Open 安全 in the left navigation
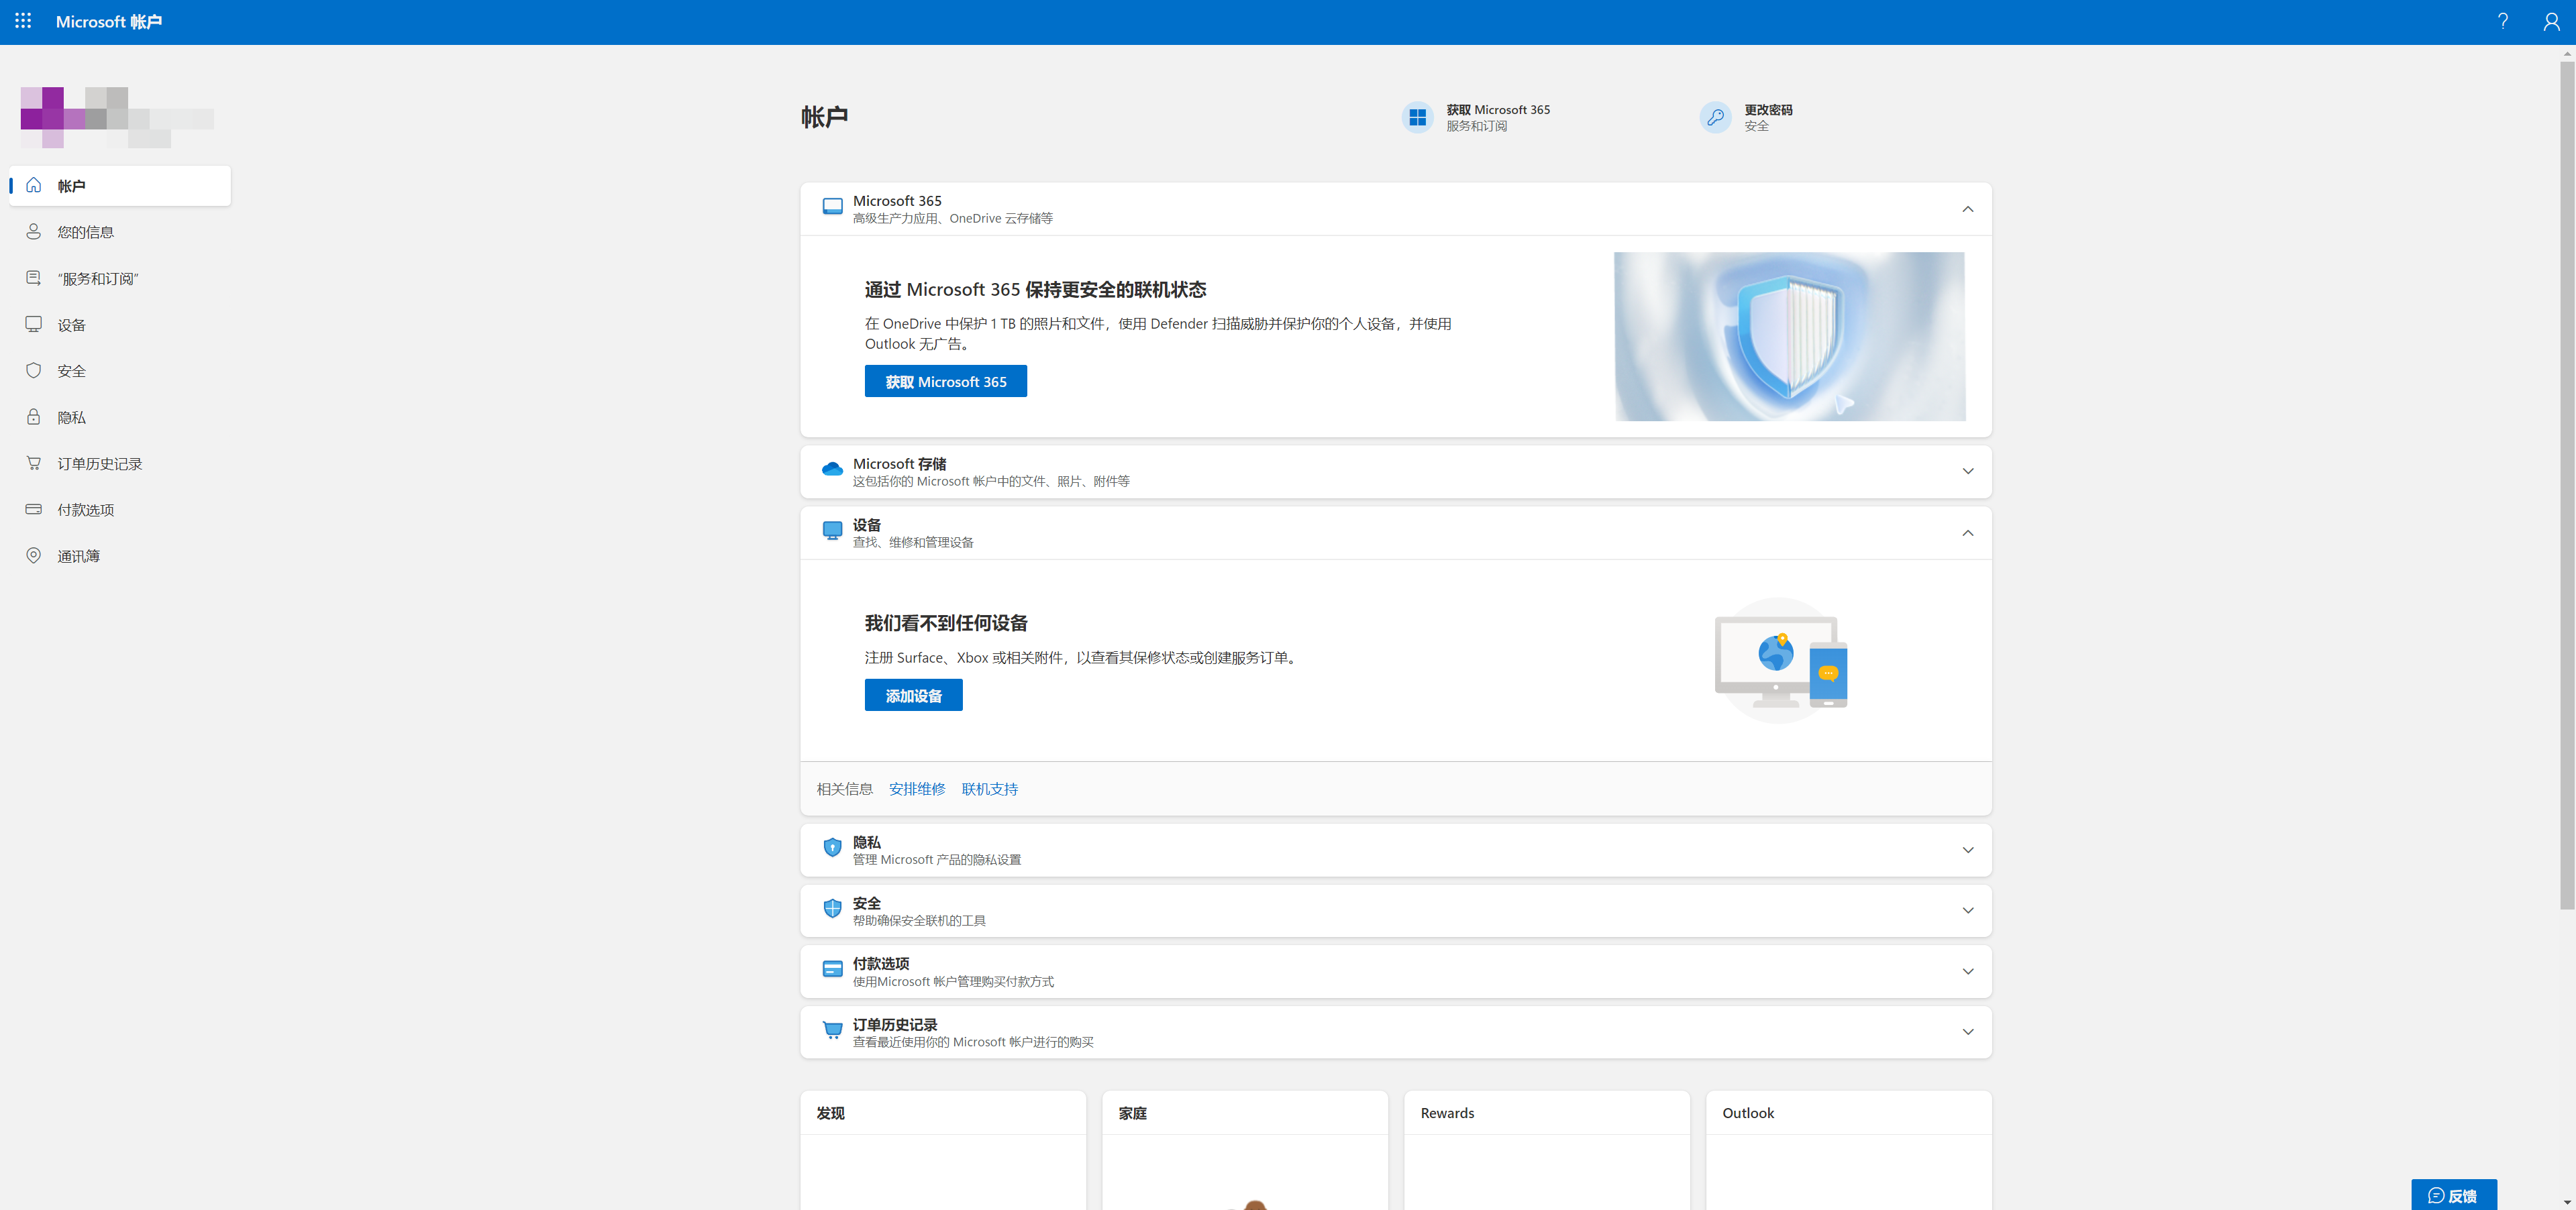This screenshot has height=1210, width=2576. 120,371
